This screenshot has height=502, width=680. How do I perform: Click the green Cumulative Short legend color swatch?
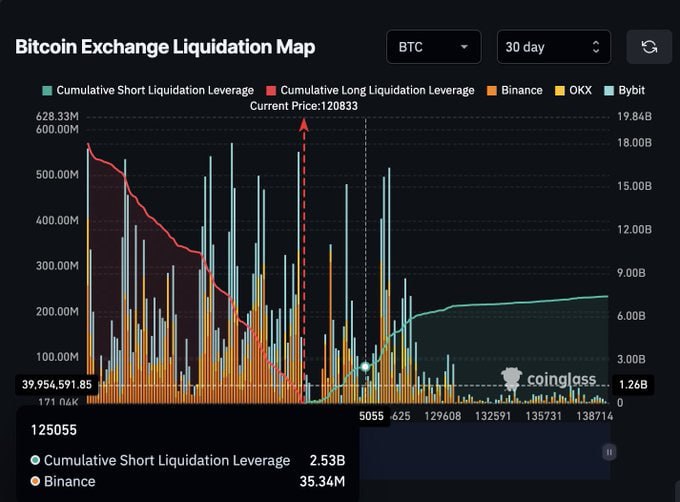48,90
